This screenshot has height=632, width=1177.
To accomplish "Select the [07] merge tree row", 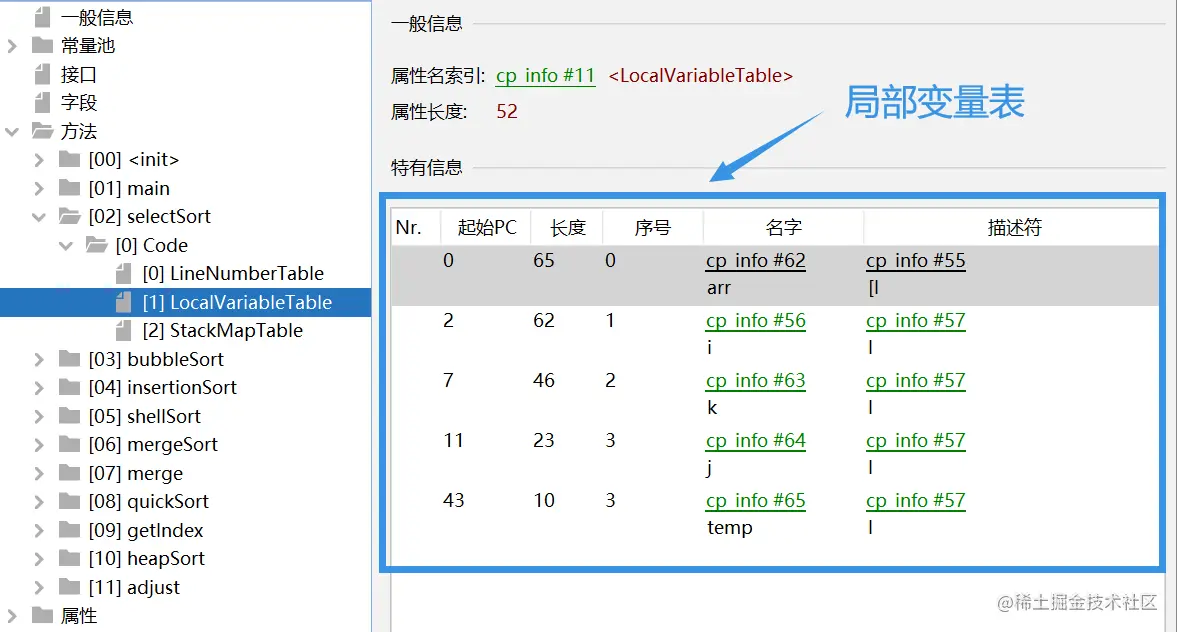I will (185, 474).
